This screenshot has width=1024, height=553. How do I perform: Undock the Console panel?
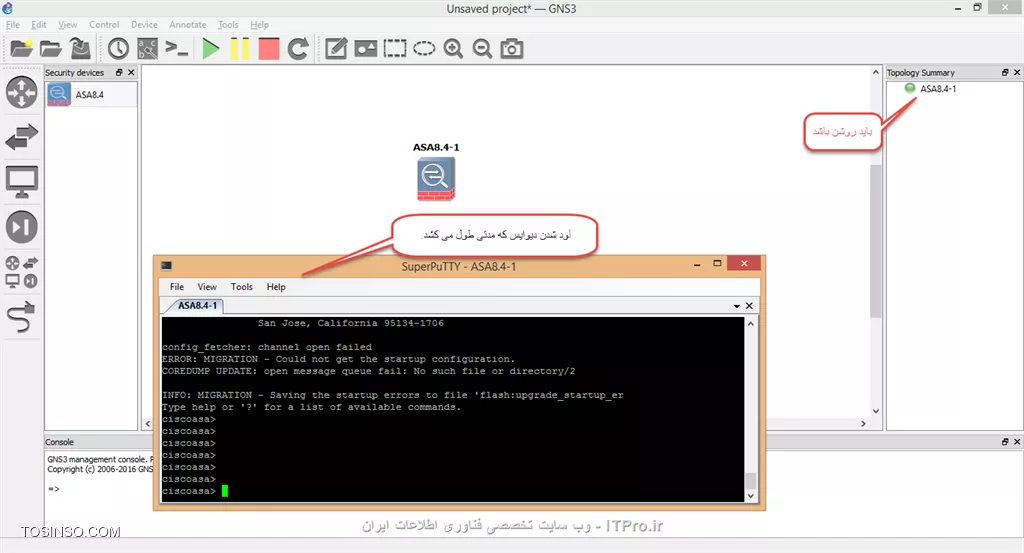(x=1005, y=442)
